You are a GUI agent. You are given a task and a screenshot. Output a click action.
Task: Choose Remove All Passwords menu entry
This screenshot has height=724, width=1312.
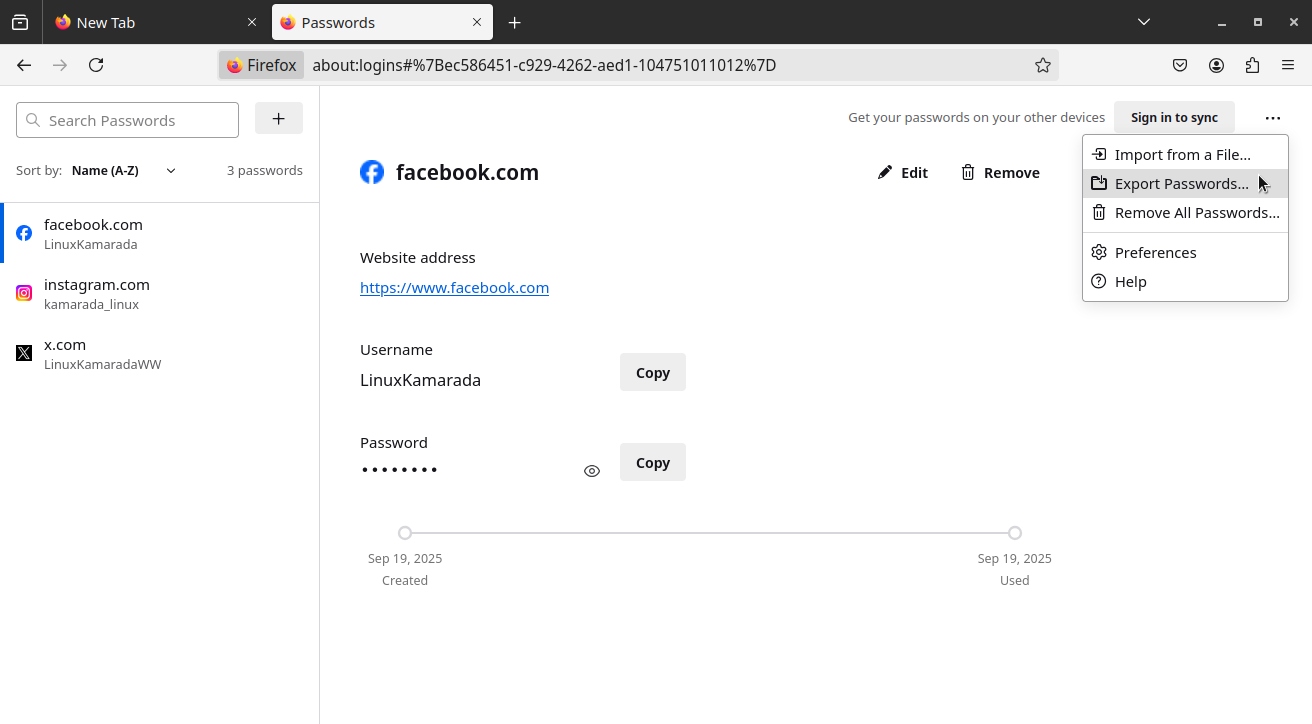pyautogui.click(x=1185, y=212)
